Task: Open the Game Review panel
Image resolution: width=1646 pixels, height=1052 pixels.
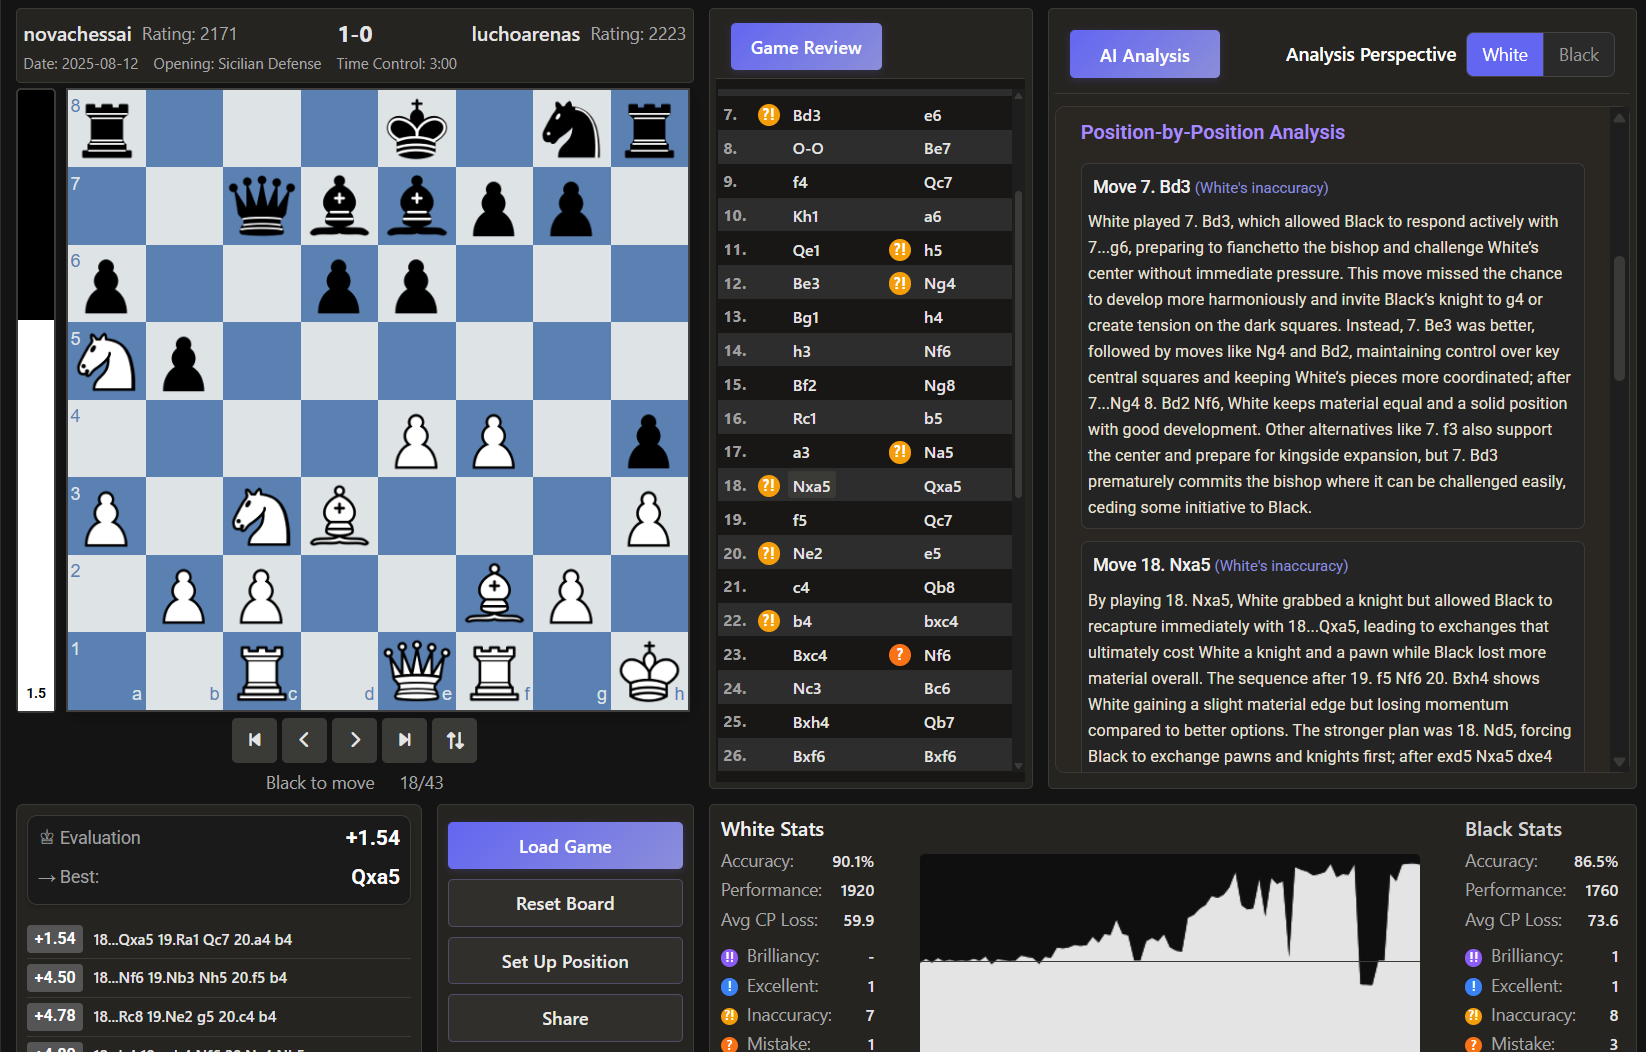Action: point(805,46)
